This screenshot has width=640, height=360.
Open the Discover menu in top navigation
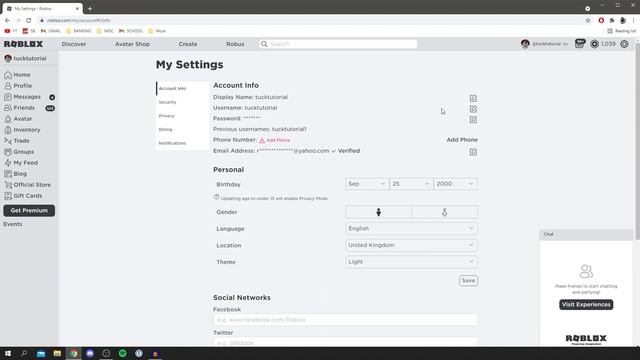(74, 44)
